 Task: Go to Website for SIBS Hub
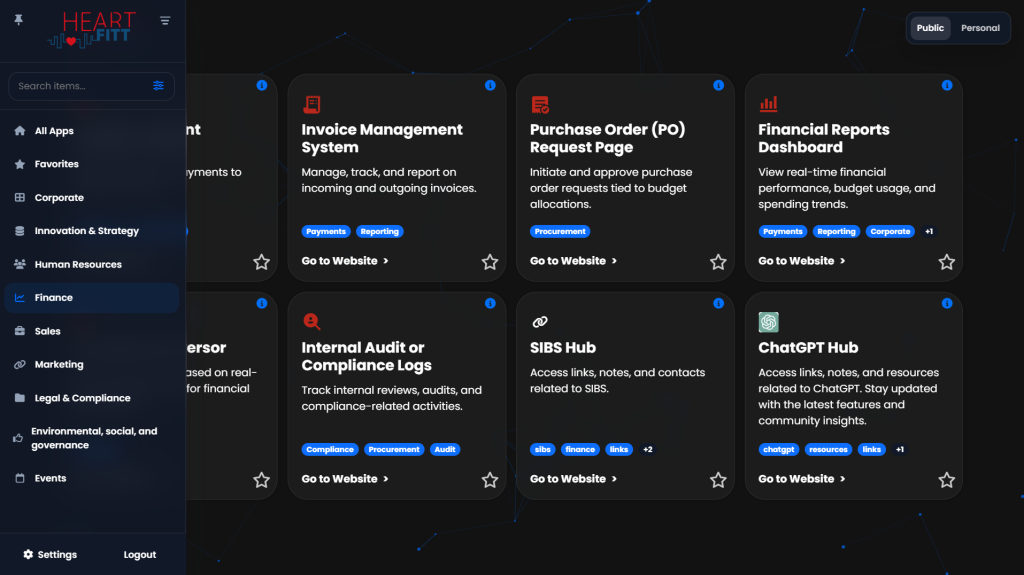click(x=573, y=479)
